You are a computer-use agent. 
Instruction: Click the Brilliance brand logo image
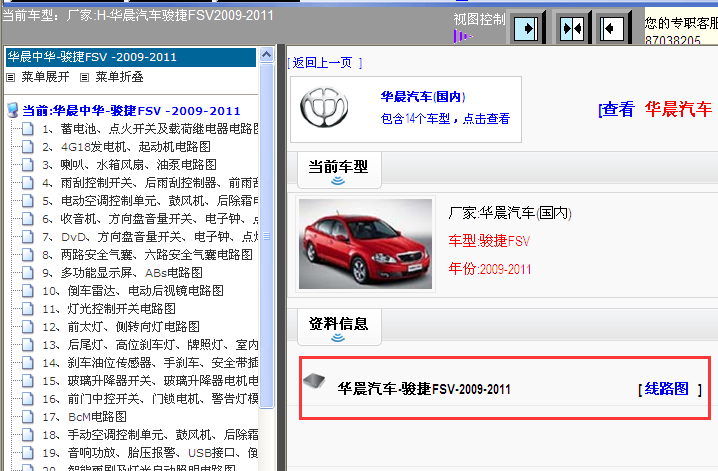point(324,108)
